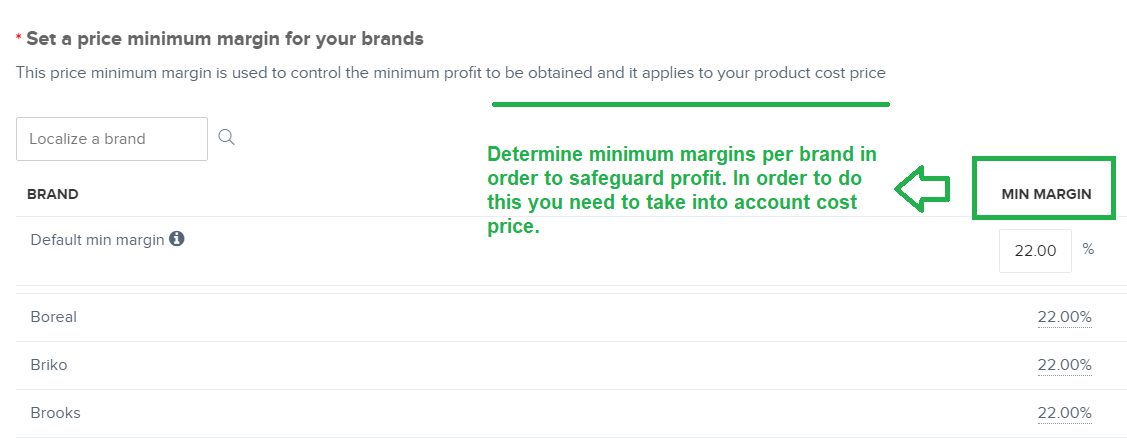This screenshot has width=1127, height=438.
Task: Click the BRAND column header
Action: click(x=52, y=194)
